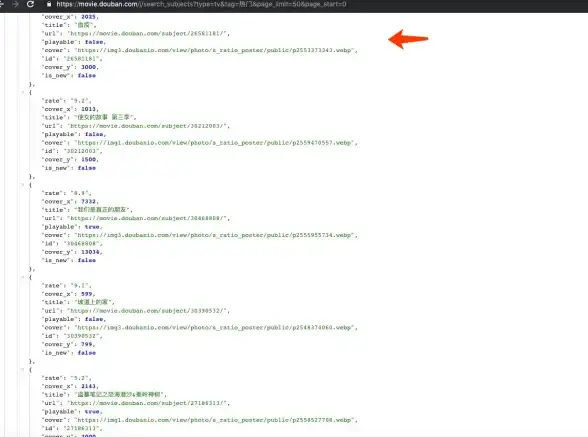Click the "cover_y": 3000 value
The image size is (588, 437).
(x=88, y=67)
